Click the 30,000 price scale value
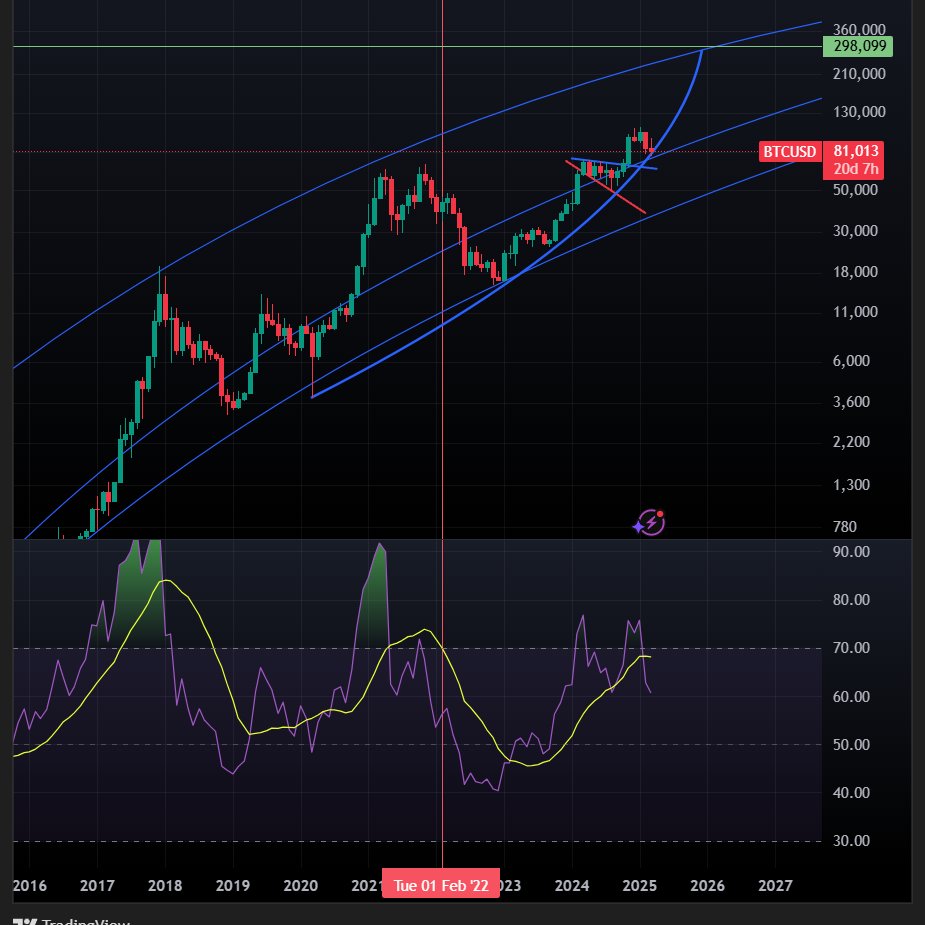The width and height of the screenshot is (925, 925). (x=855, y=231)
